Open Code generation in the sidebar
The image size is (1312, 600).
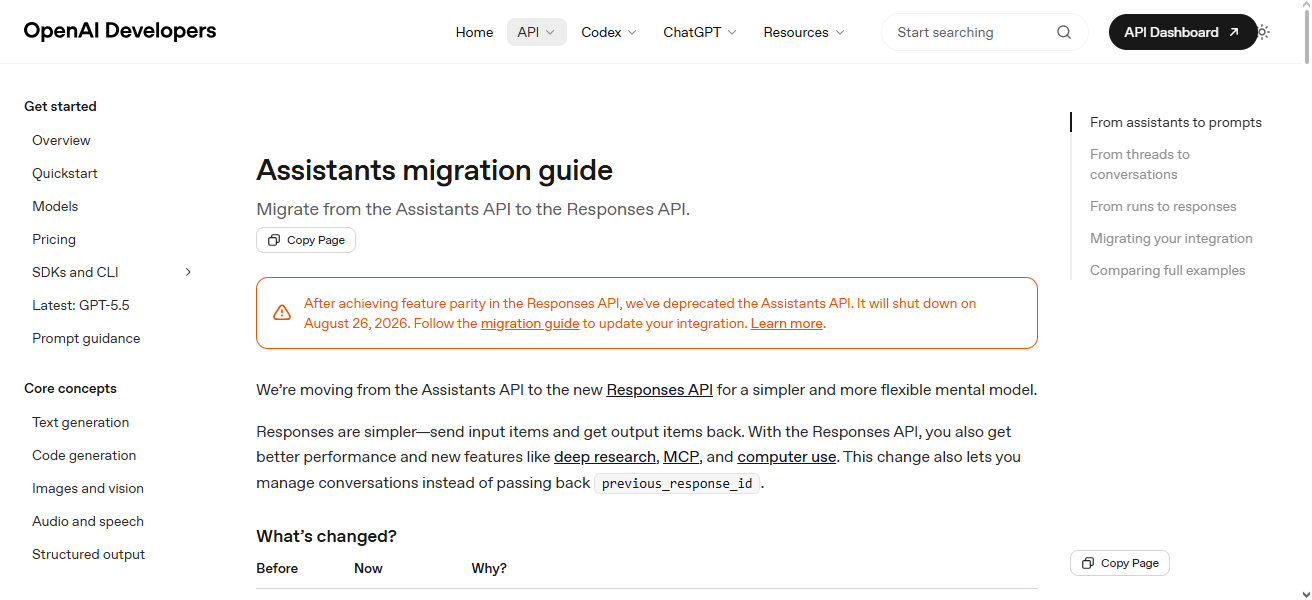pos(84,455)
